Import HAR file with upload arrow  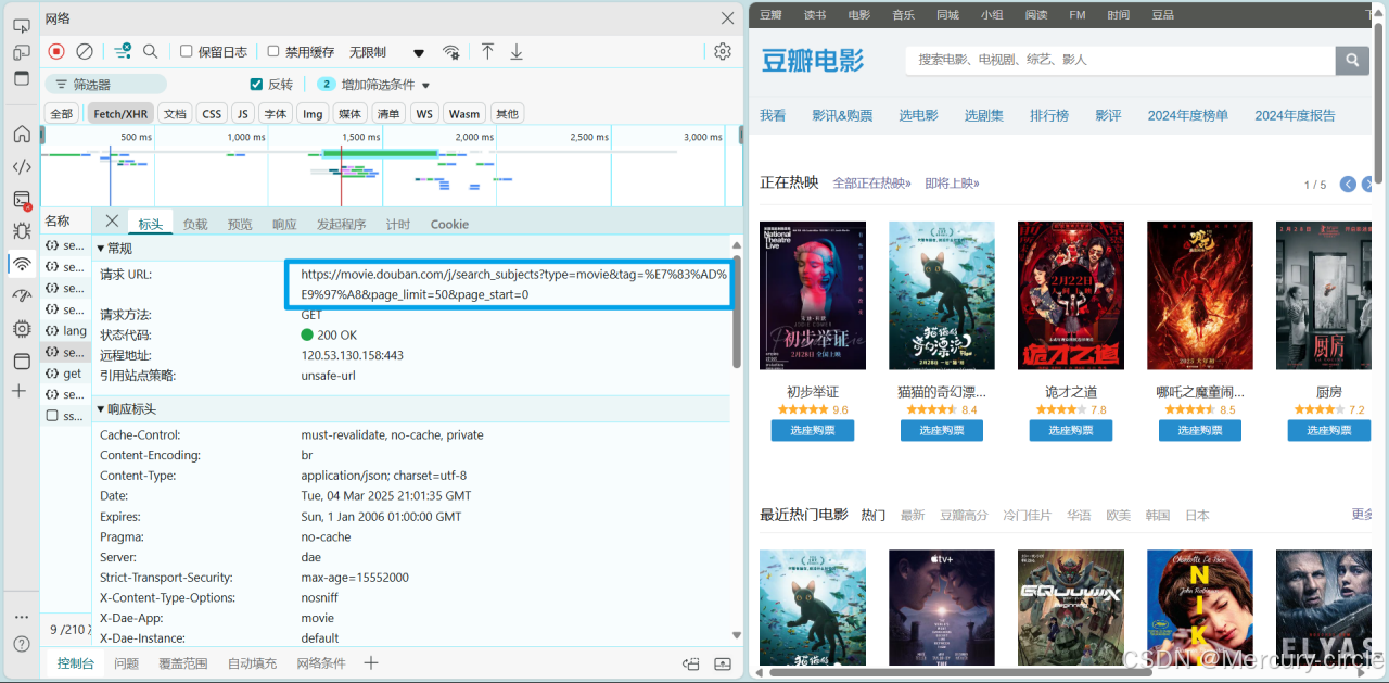(488, 51)
